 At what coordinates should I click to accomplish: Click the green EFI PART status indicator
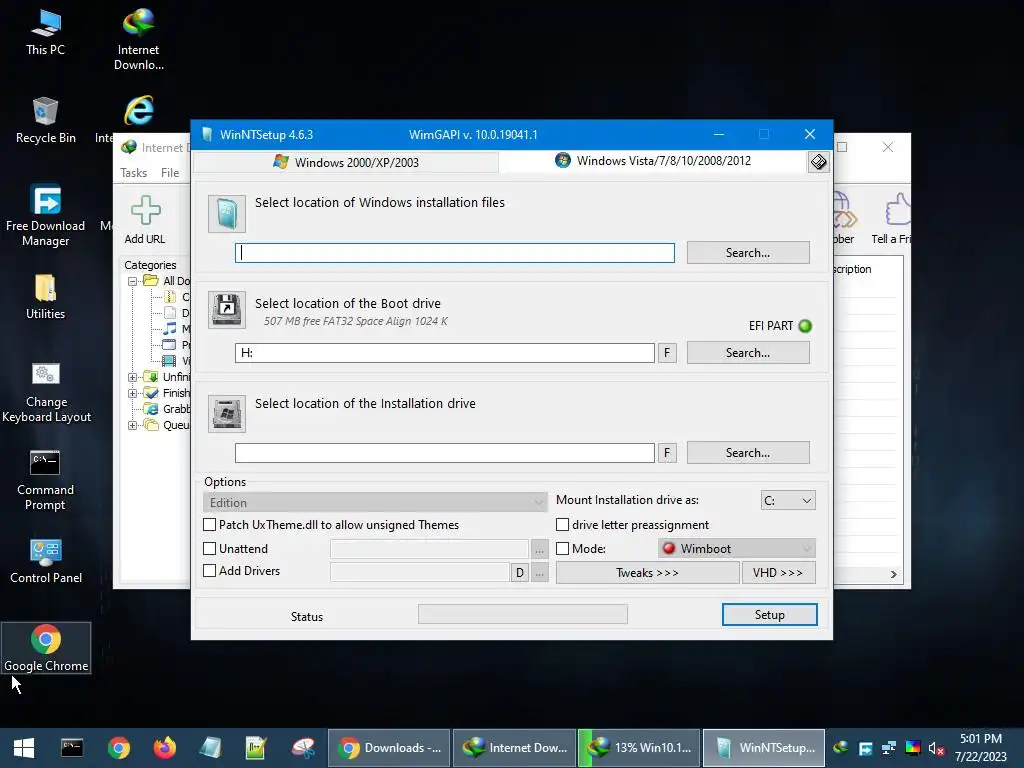click(805, 326)
